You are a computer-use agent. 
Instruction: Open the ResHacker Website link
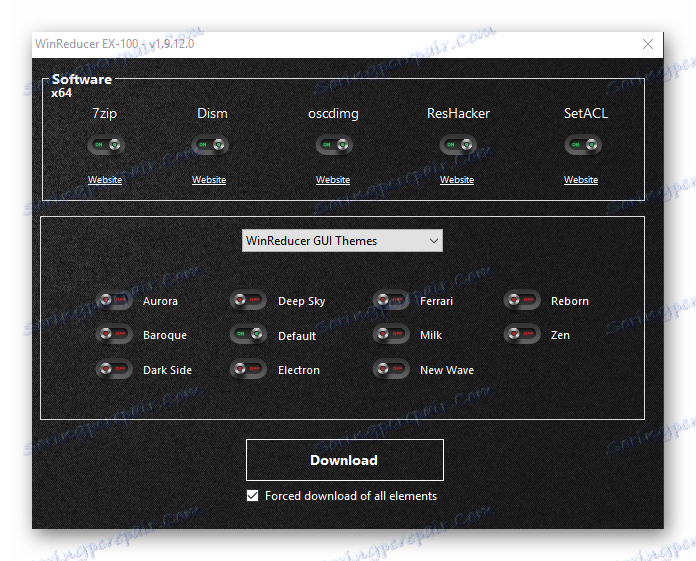click(x=457, y=180)
